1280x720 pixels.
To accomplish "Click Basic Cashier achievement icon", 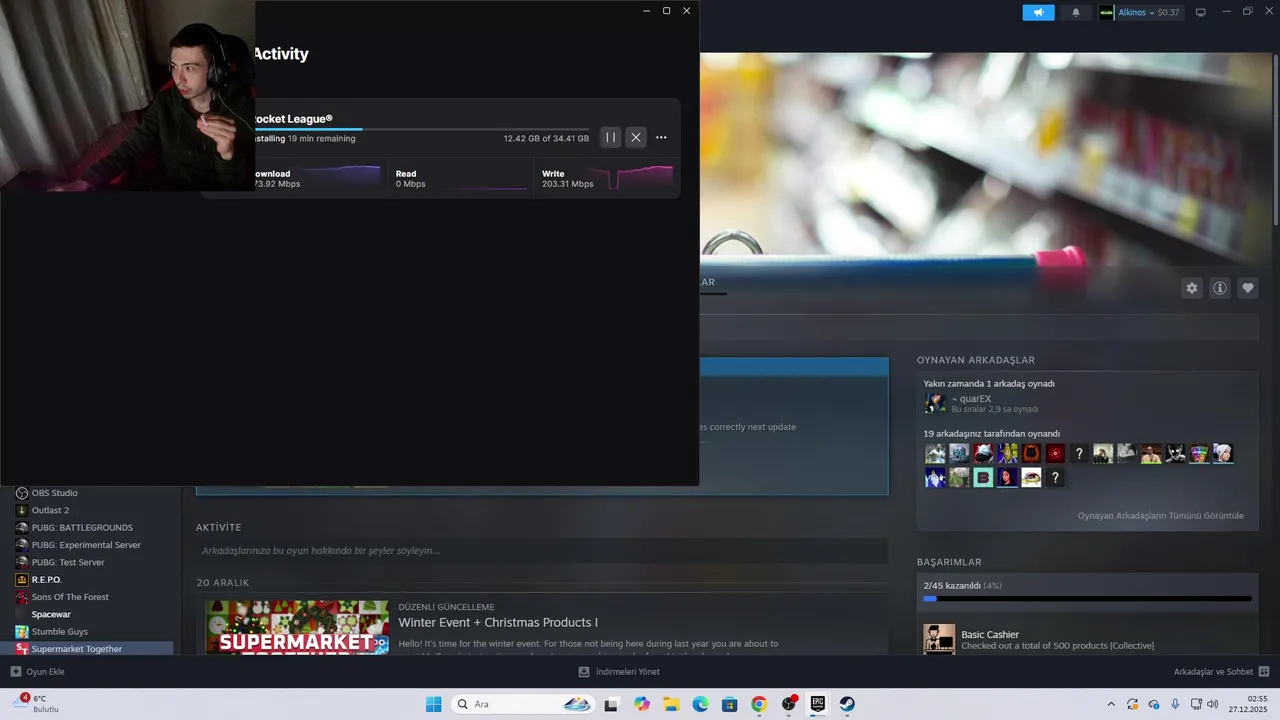I will tap(939, 639).
